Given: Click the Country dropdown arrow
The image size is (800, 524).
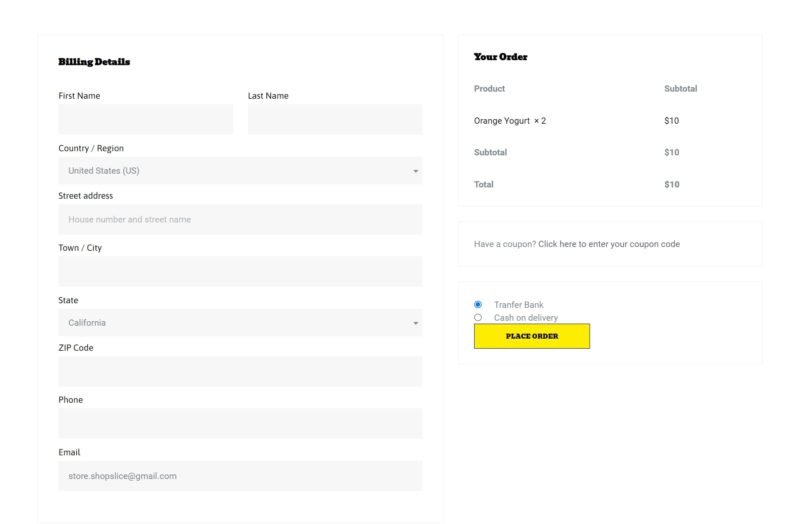Looking at the screenshot, I should 415,171.
